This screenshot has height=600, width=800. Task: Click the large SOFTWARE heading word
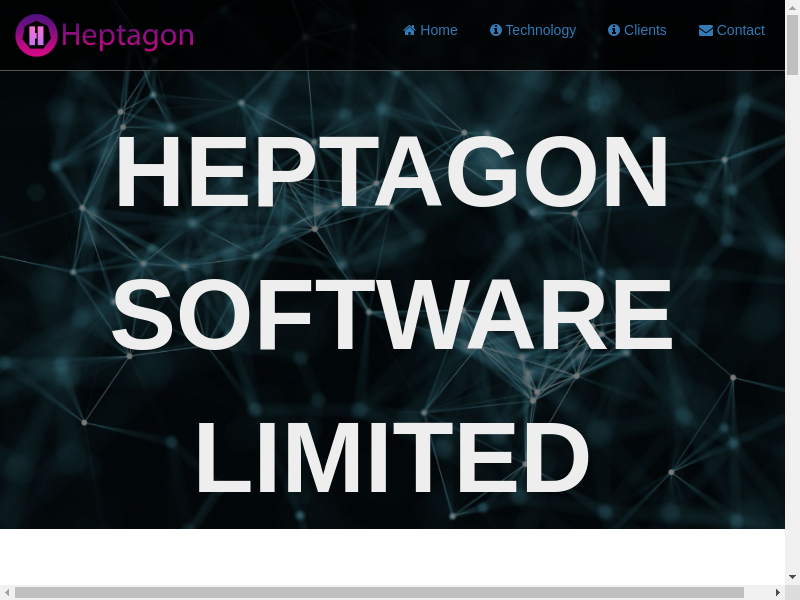[x=392, y=315]
